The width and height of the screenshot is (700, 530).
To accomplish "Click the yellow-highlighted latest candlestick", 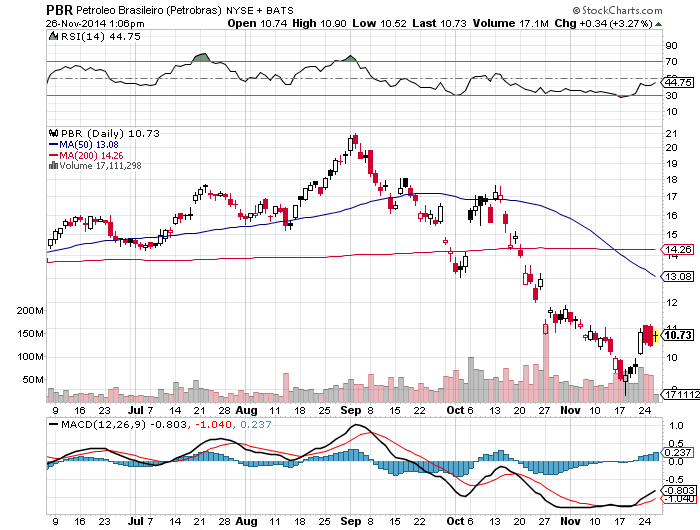I will [x=656, y=336].
